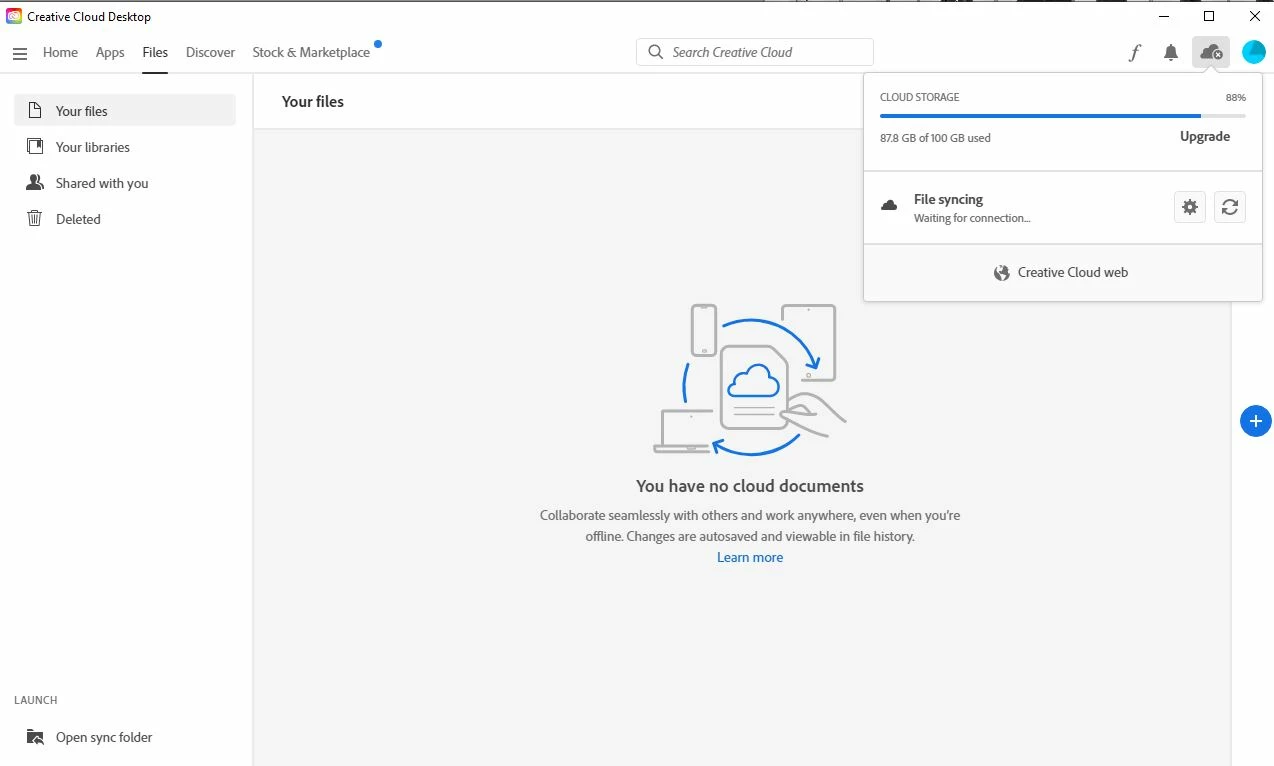Click the Search Creative Cloud field
This screenshot has height=766, width=1274.
(x=755, y=52)
